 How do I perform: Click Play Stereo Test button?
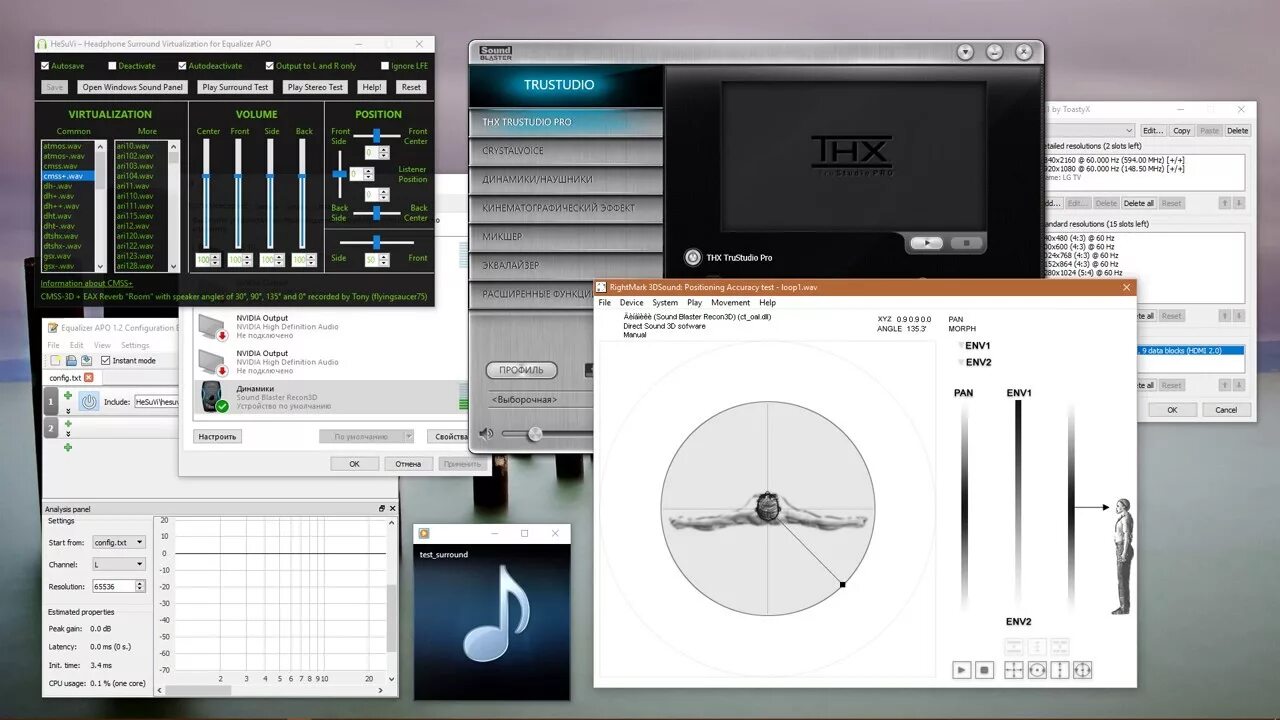315,87
